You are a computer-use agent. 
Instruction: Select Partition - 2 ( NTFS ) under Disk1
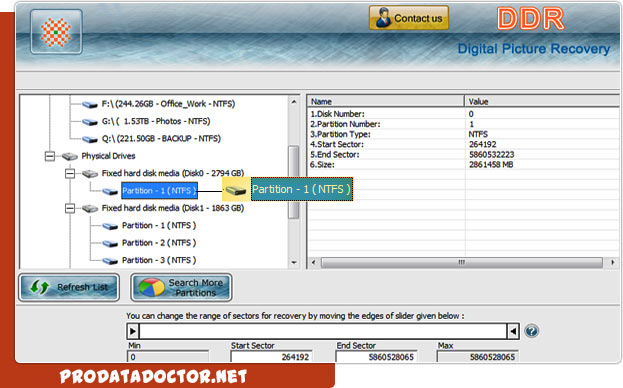159,243
